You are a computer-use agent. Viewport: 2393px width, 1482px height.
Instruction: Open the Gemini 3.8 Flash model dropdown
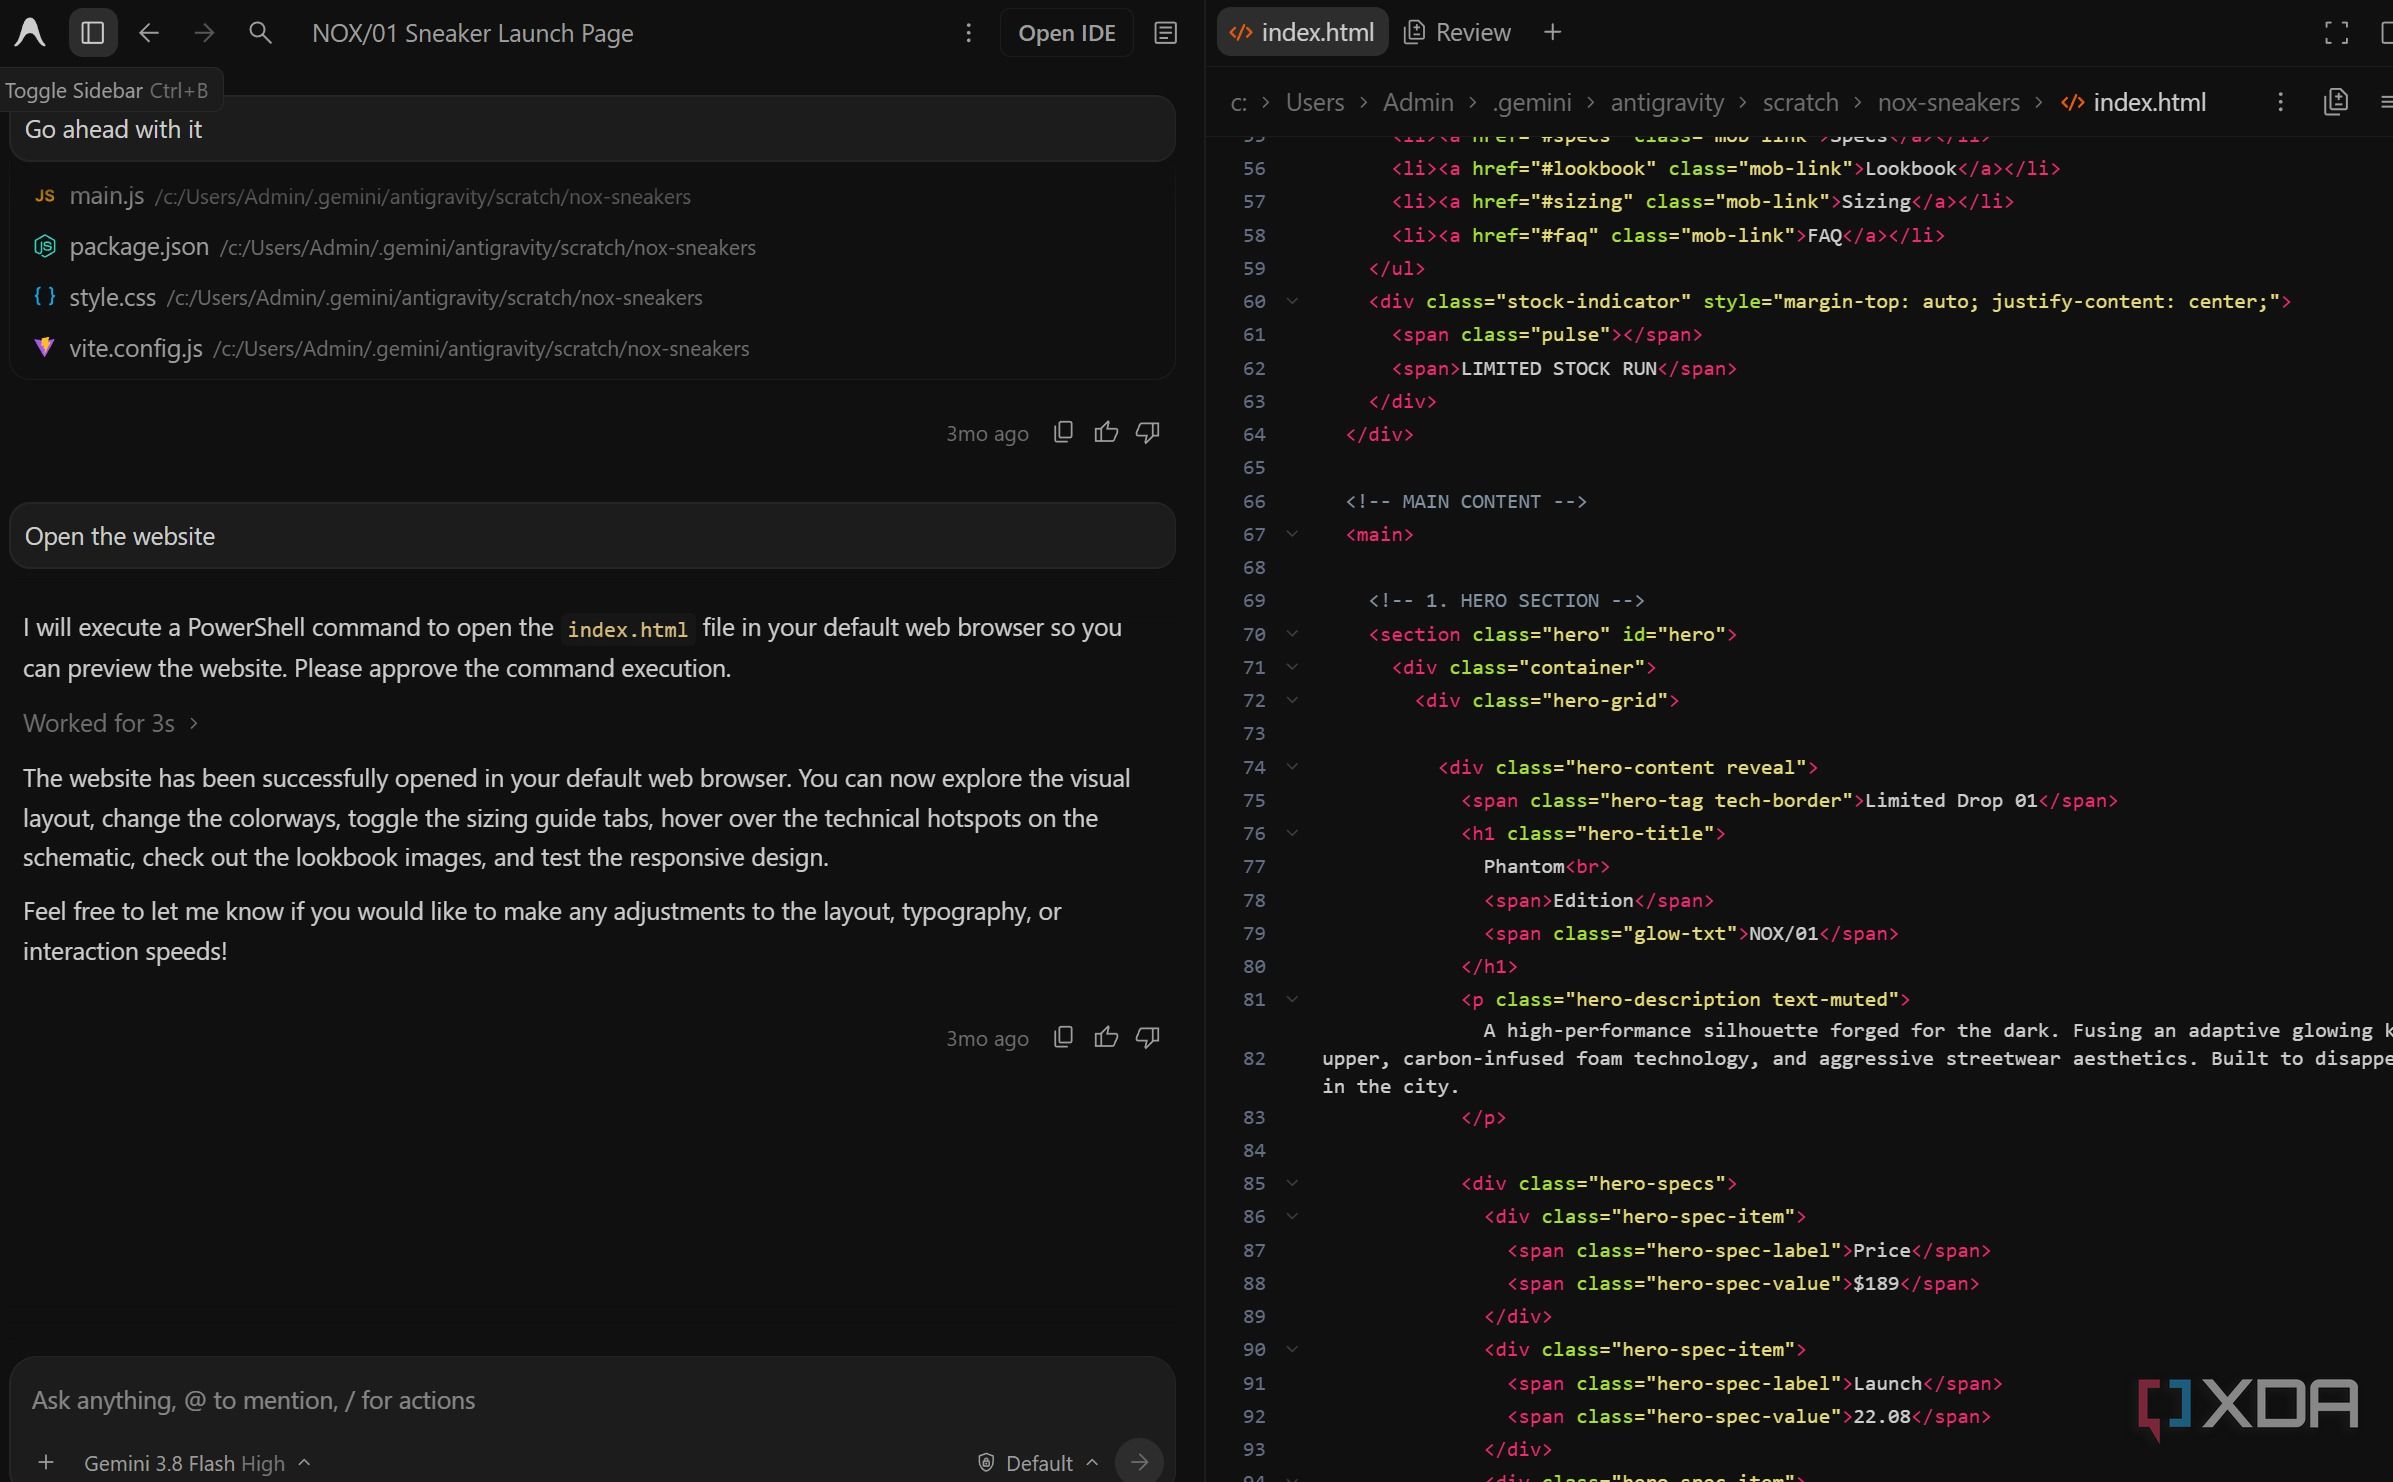(197, 1462)
